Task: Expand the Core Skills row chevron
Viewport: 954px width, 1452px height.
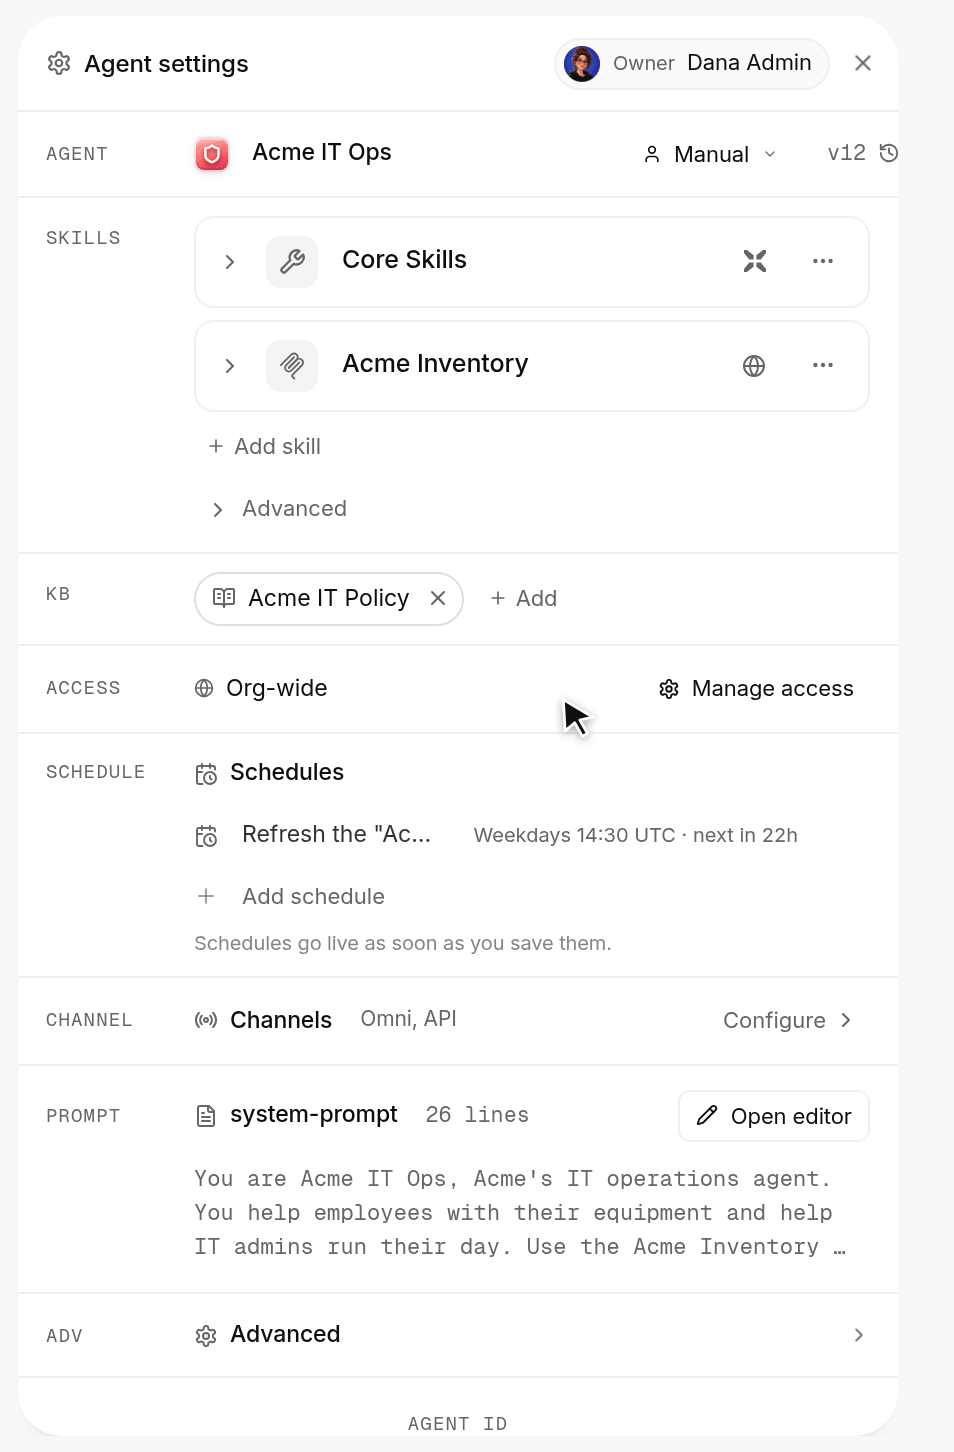Action: click(x=230, y=262)
